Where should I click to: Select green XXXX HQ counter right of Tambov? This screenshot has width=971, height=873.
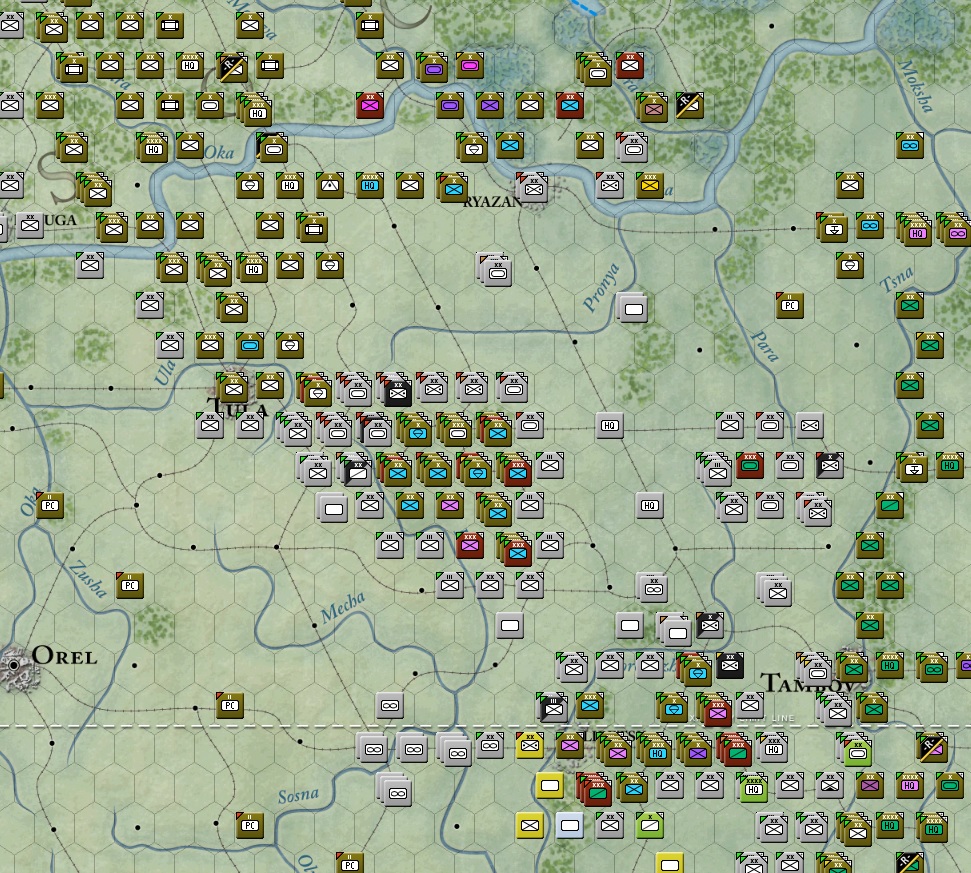pyautogui.click(x=889, y=666)
